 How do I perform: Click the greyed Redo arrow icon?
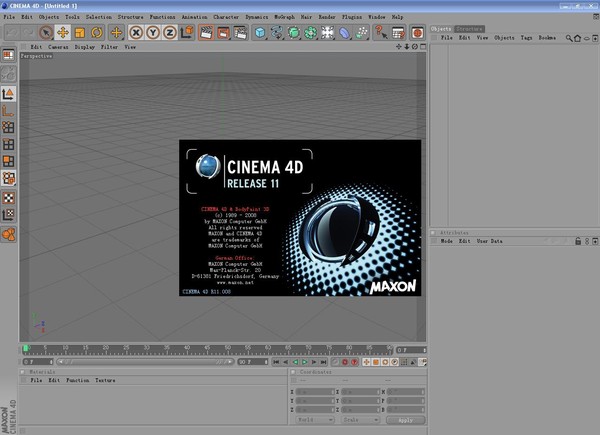click(x=28, y=33)
